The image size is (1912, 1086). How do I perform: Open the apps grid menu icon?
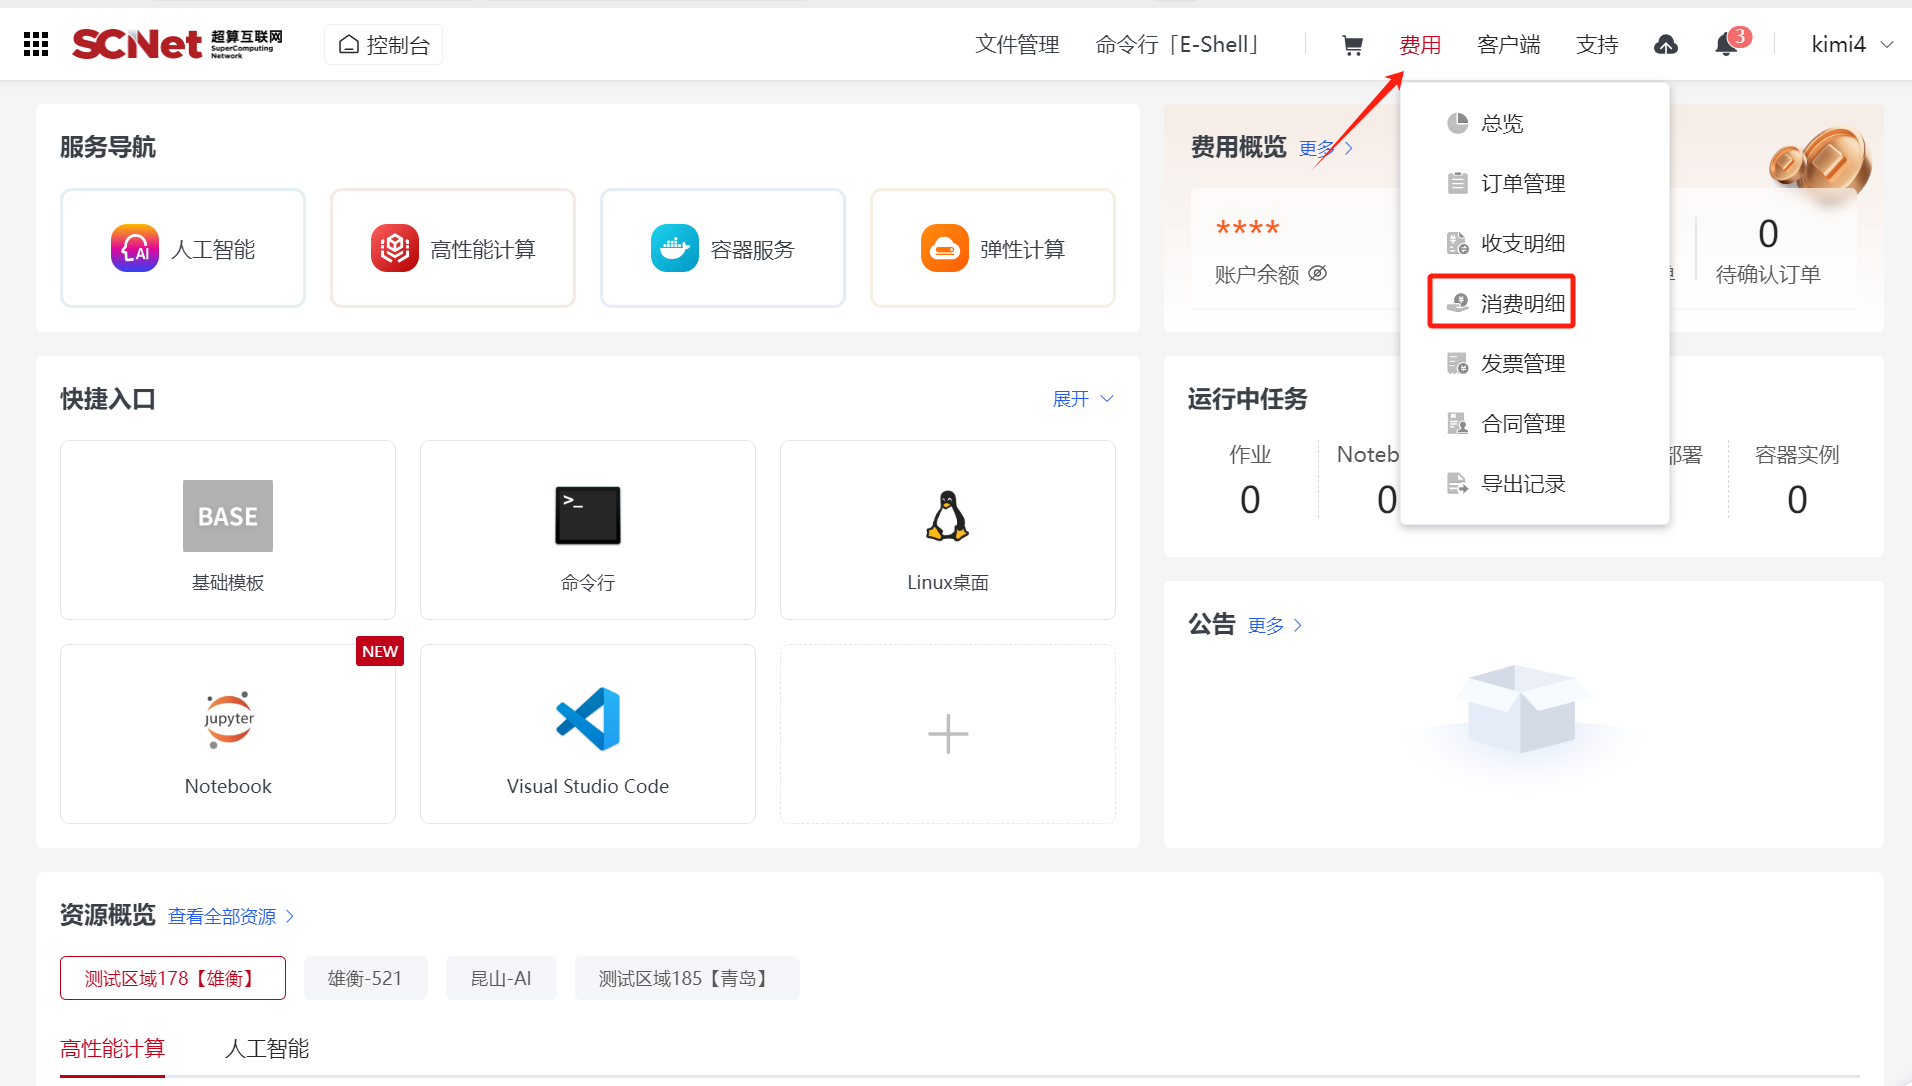coord(36,44)
